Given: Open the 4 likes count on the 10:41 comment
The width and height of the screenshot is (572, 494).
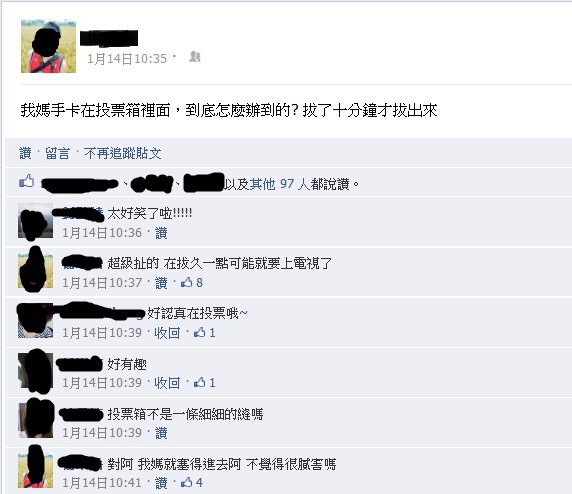Looking at the screenshot, I should click(x=192, y=483).
